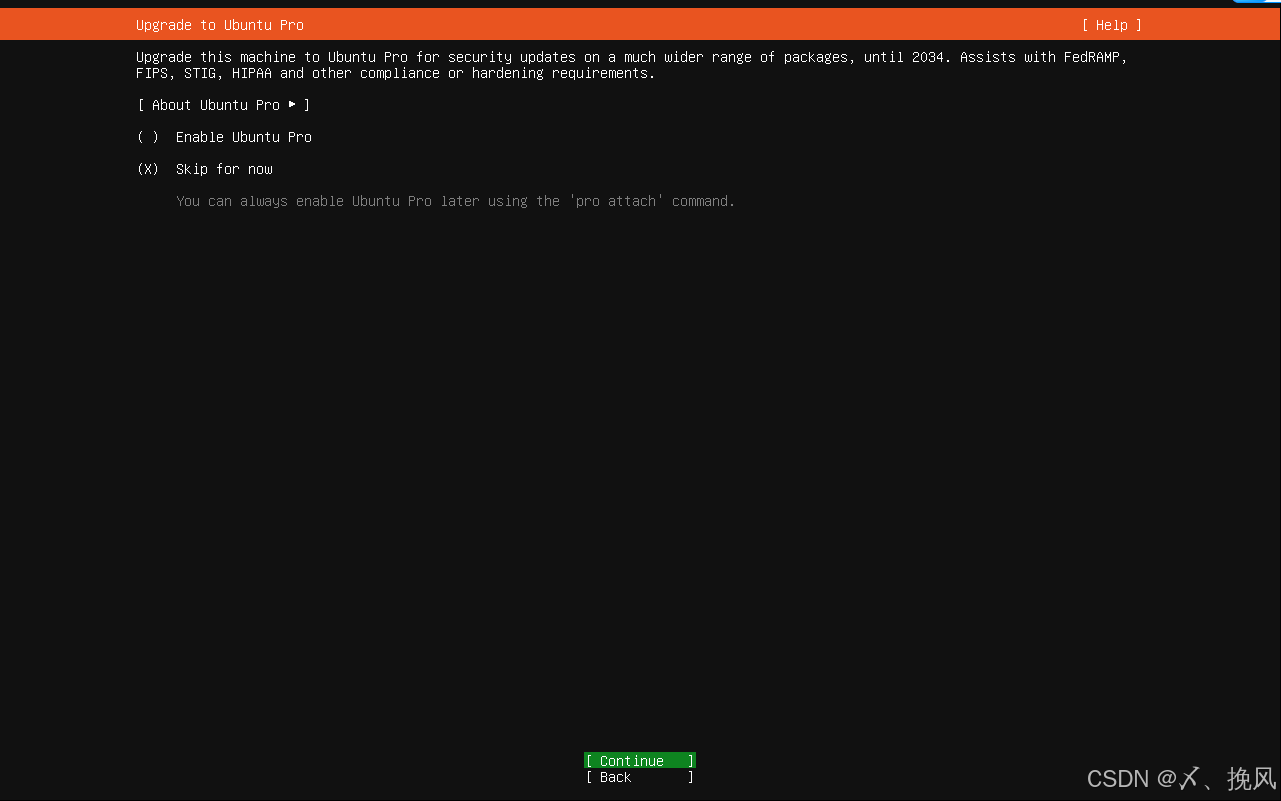Click the orange header bar

[640, 24]
